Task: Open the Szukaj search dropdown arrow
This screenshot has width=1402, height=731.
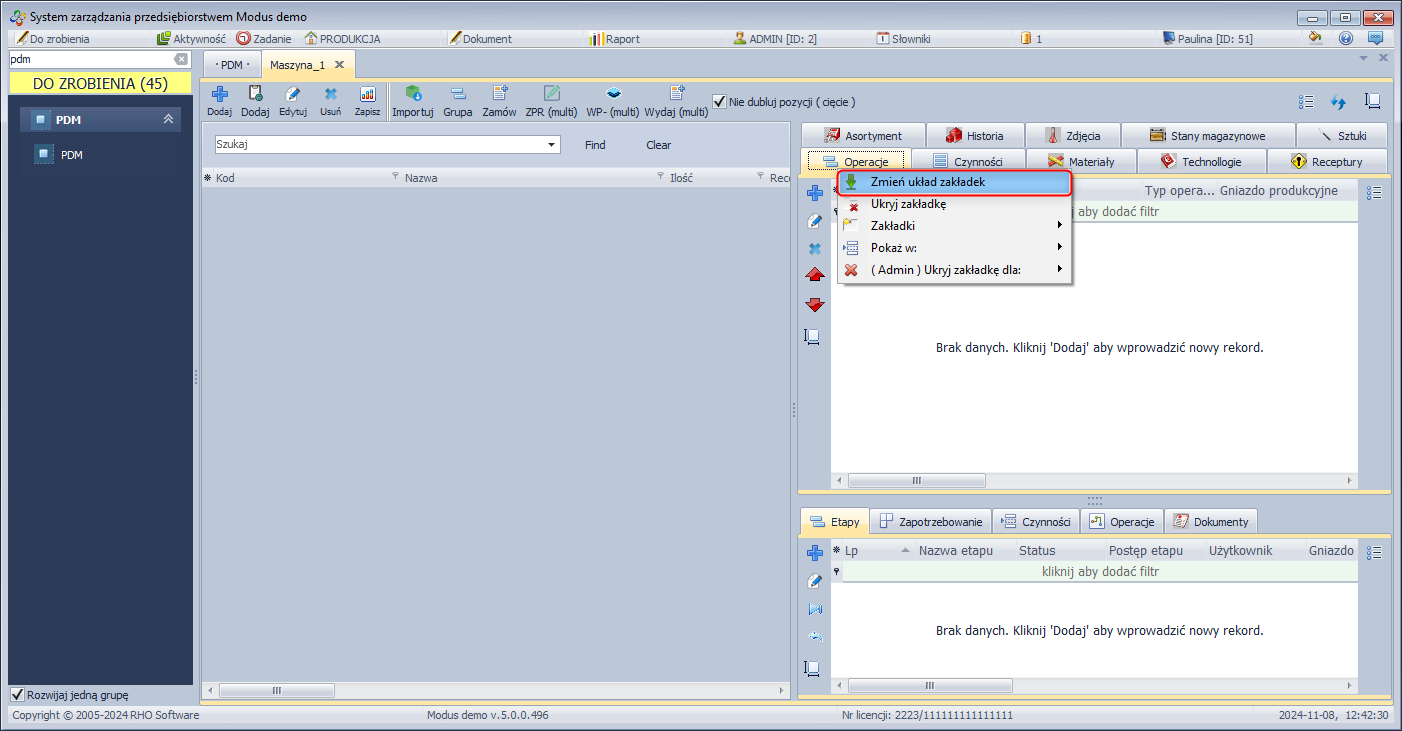Action: click(x=552, y=145)
